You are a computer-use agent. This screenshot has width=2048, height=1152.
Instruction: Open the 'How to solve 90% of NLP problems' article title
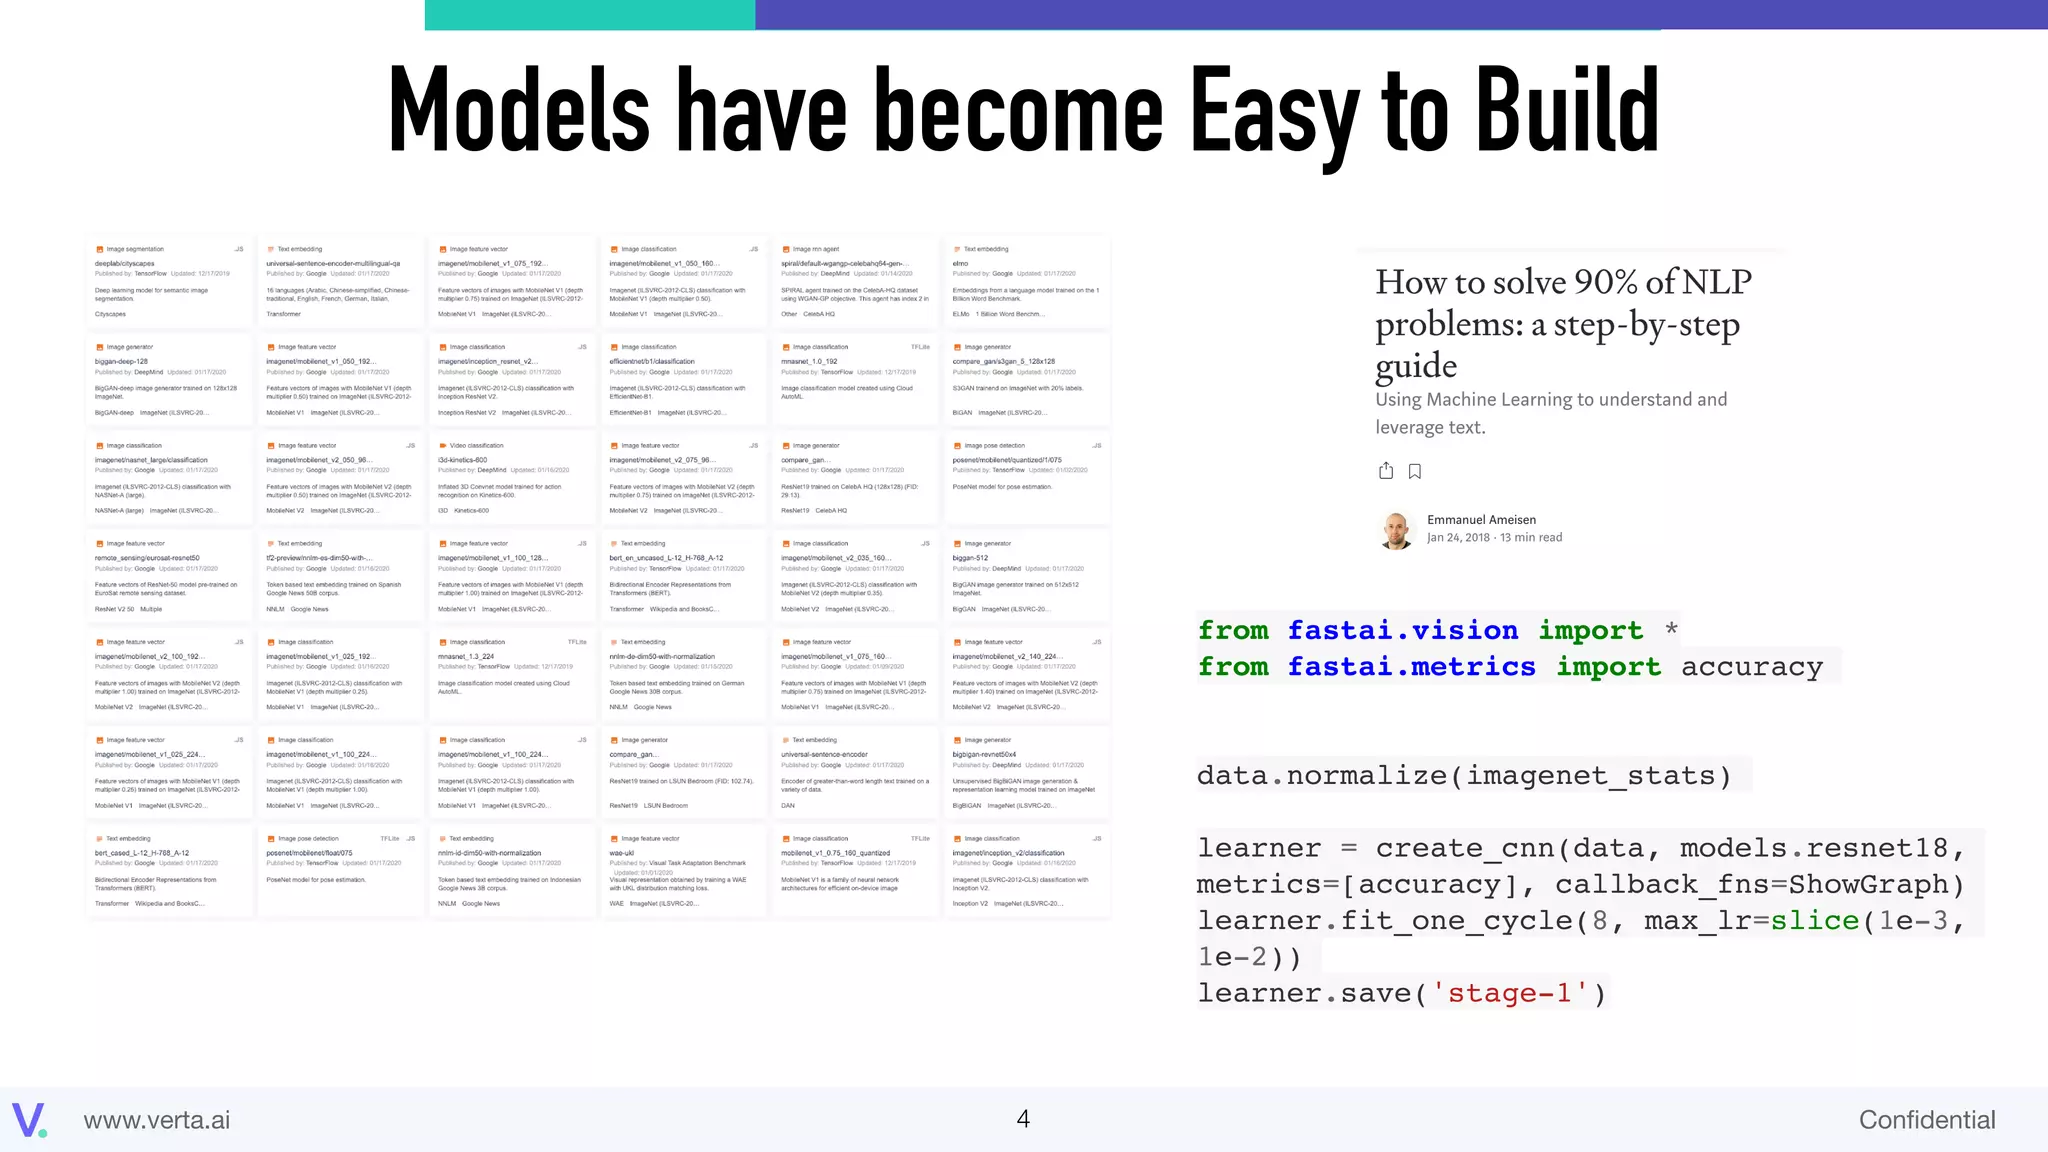pyautogui.click(x=1563, y=323)
